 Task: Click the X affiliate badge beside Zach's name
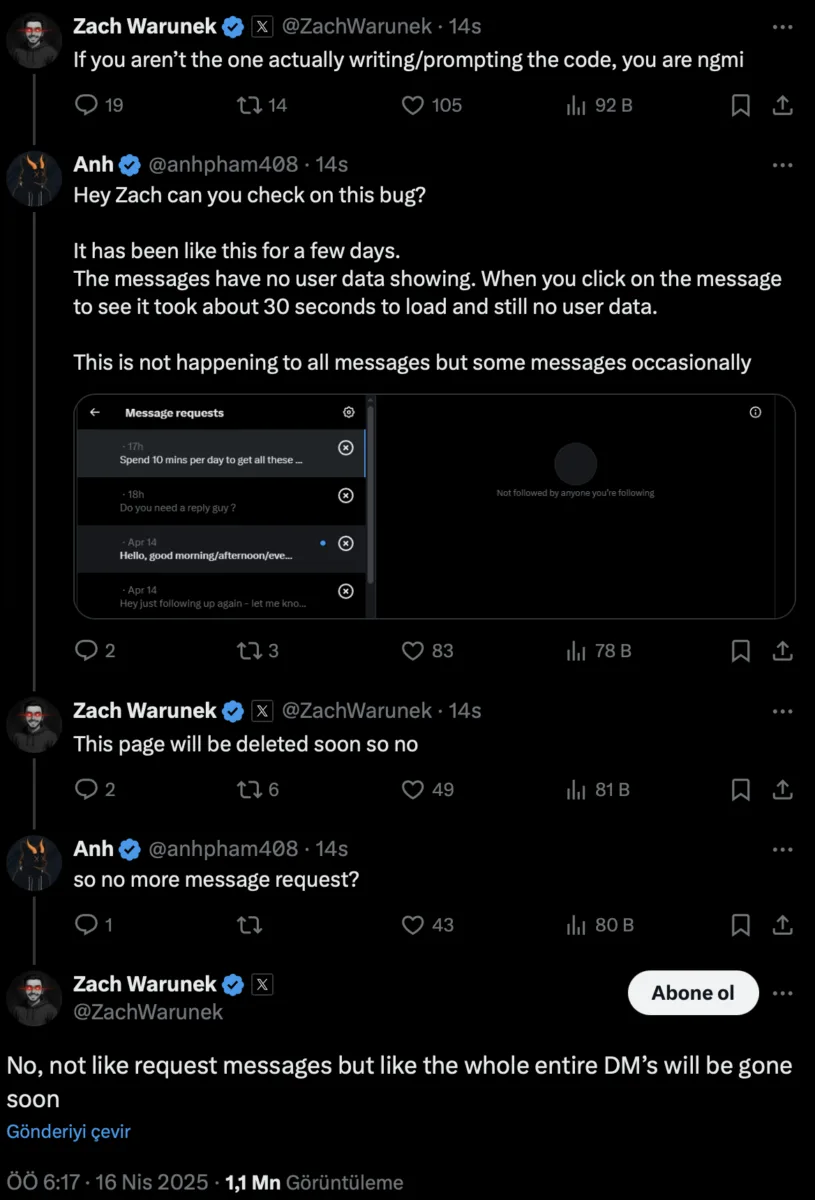click(262, 986)
